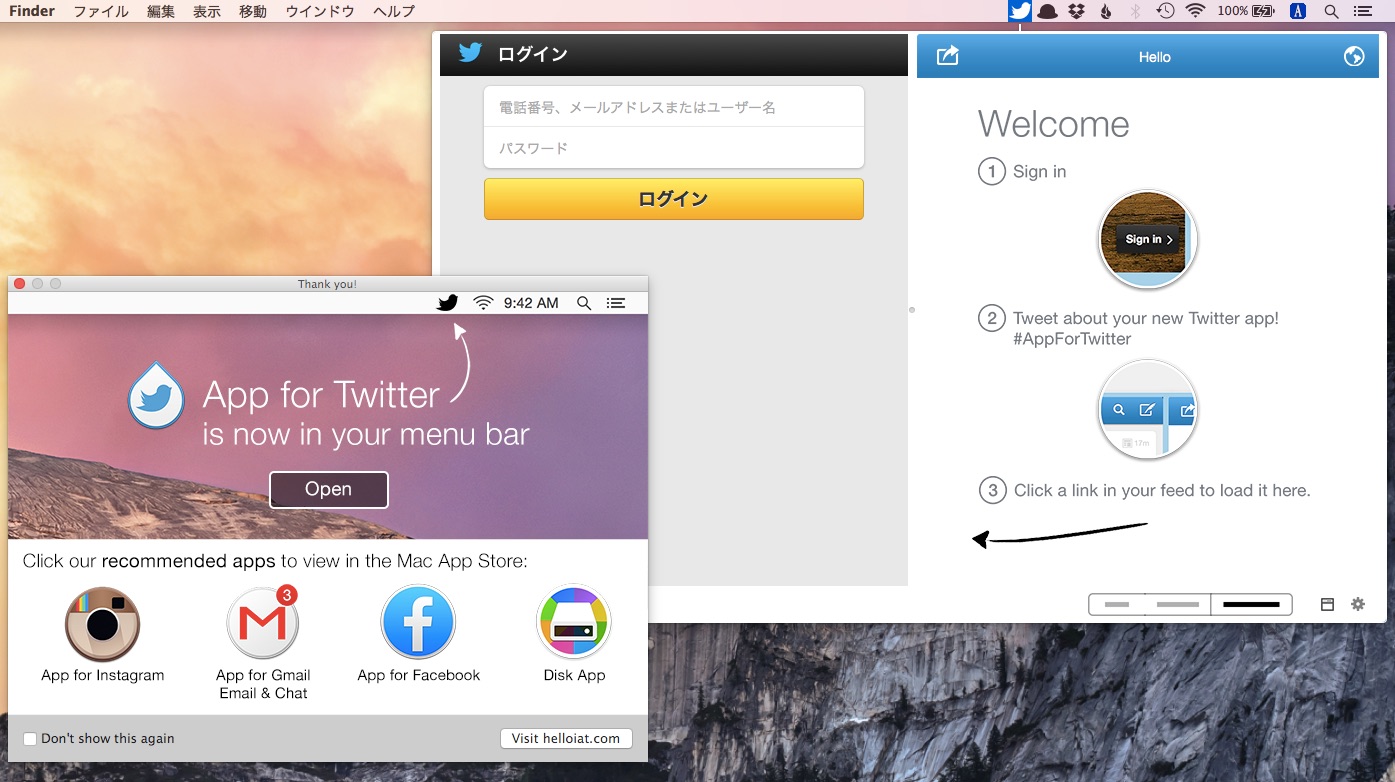Viewport: 1395px width, 782px height.
Task: Open the Bluetooth status menu
Action: click(1135, 12)
